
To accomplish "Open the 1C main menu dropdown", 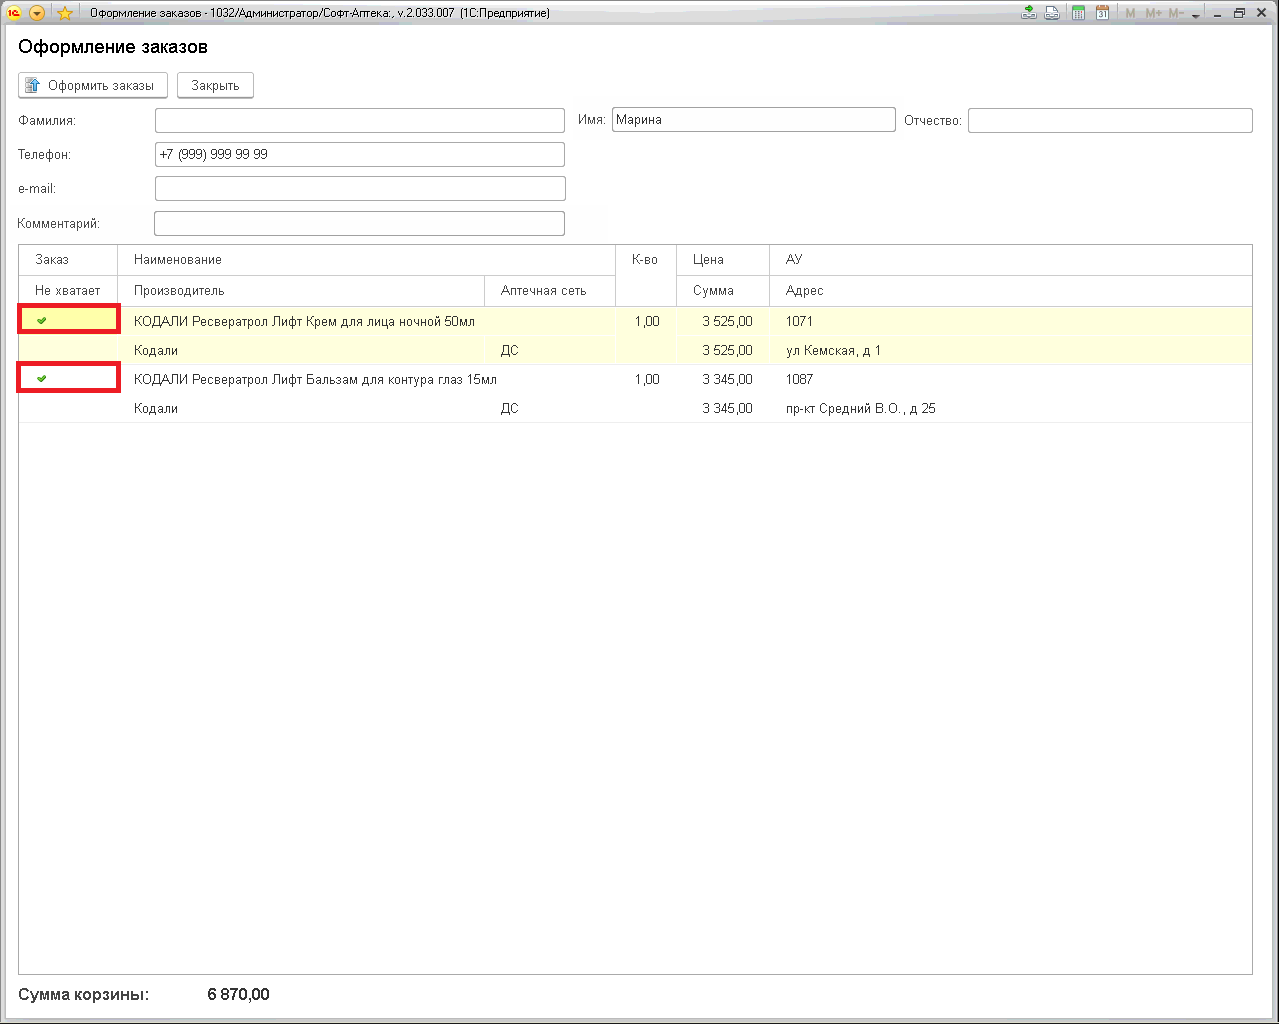I will pyautogui.click(x=37, y=13).
